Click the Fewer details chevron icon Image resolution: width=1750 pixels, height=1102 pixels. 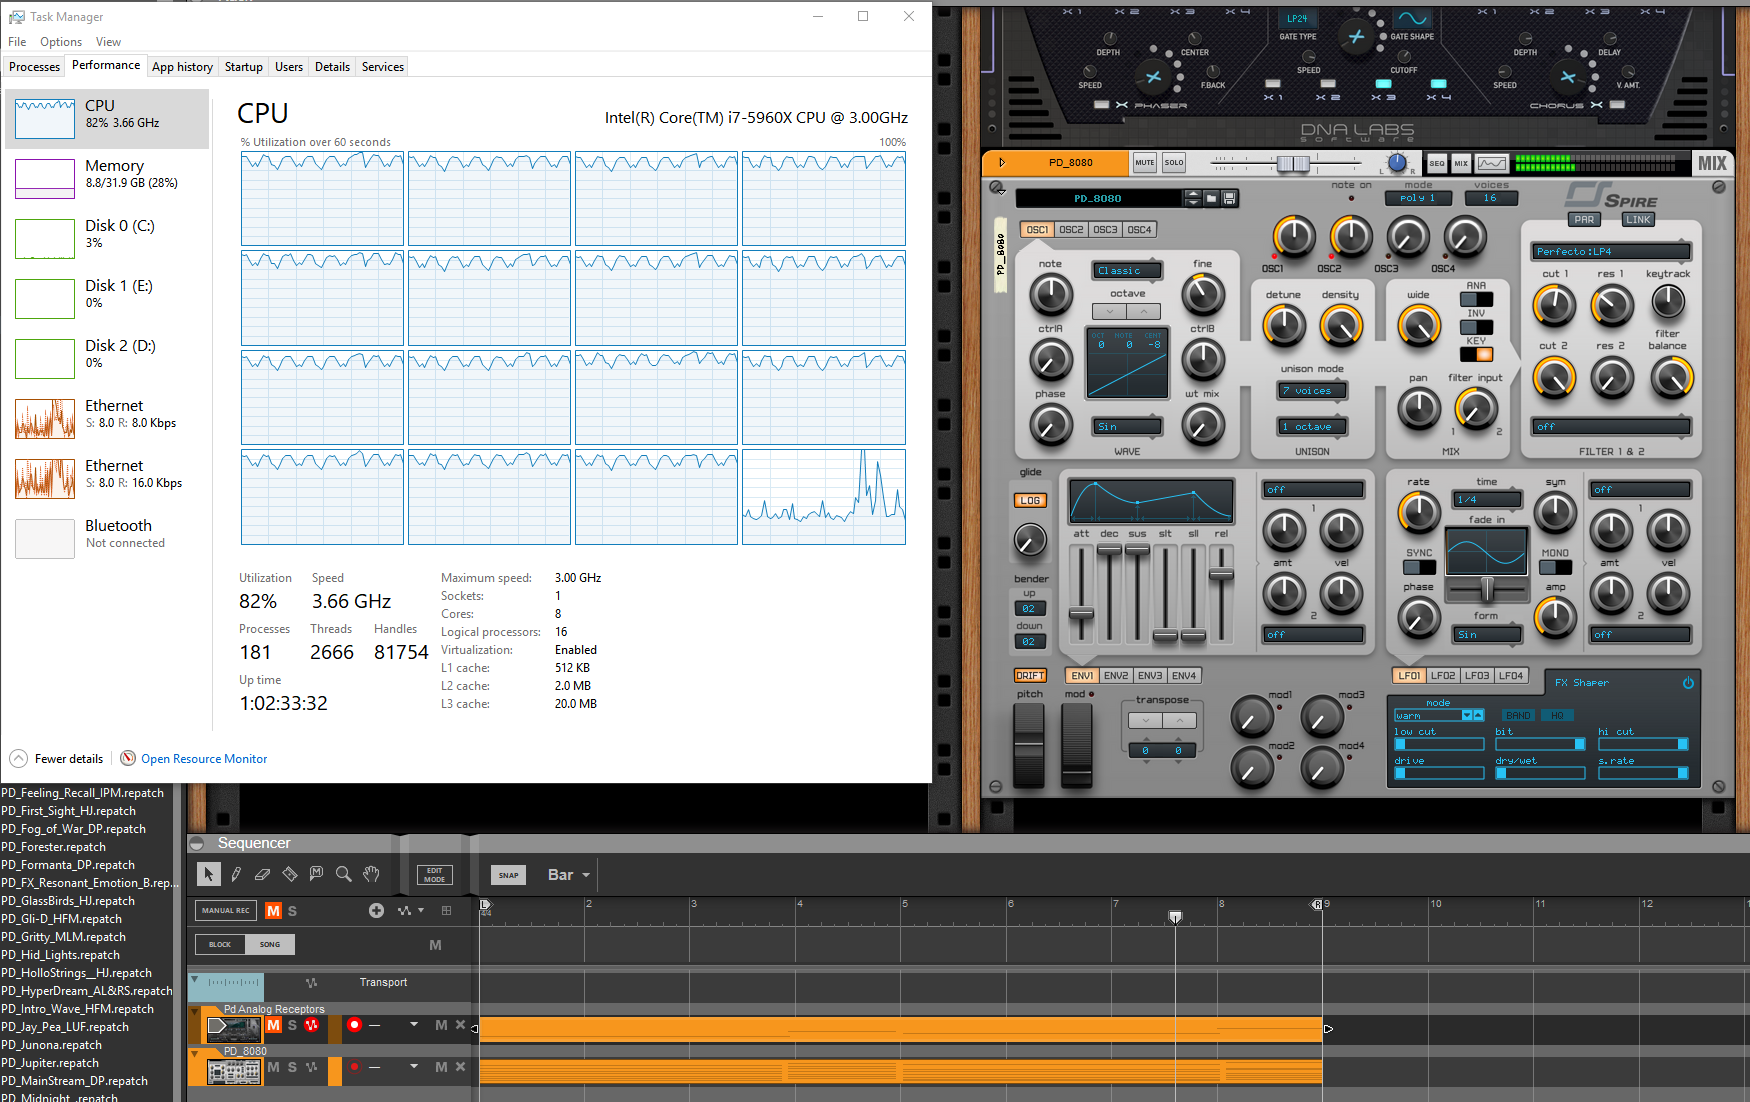pyautogui.click(x=18, y=758)
